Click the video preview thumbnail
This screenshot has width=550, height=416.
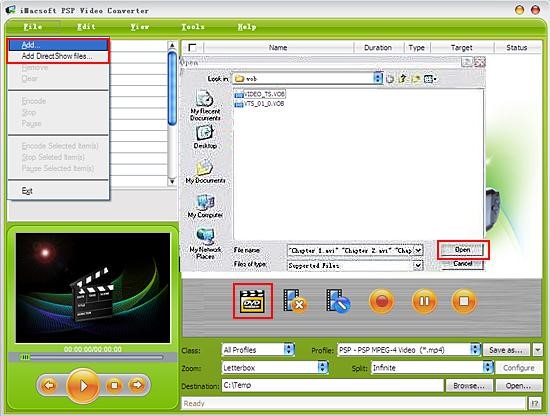93,288
